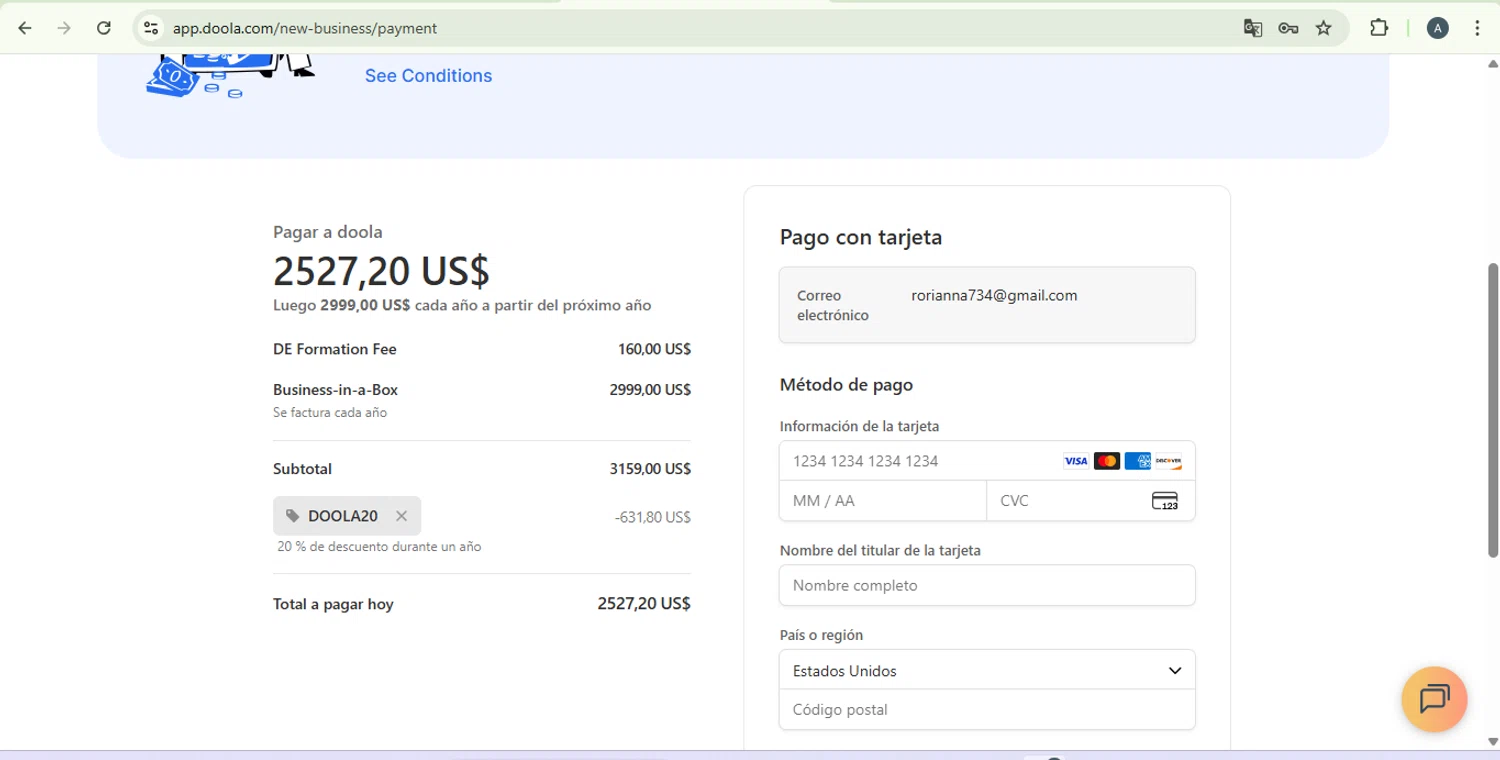Screen dimensions: 1500x760
Task: Open saved passwords key icon
Action: click(x=1288, y=28)
